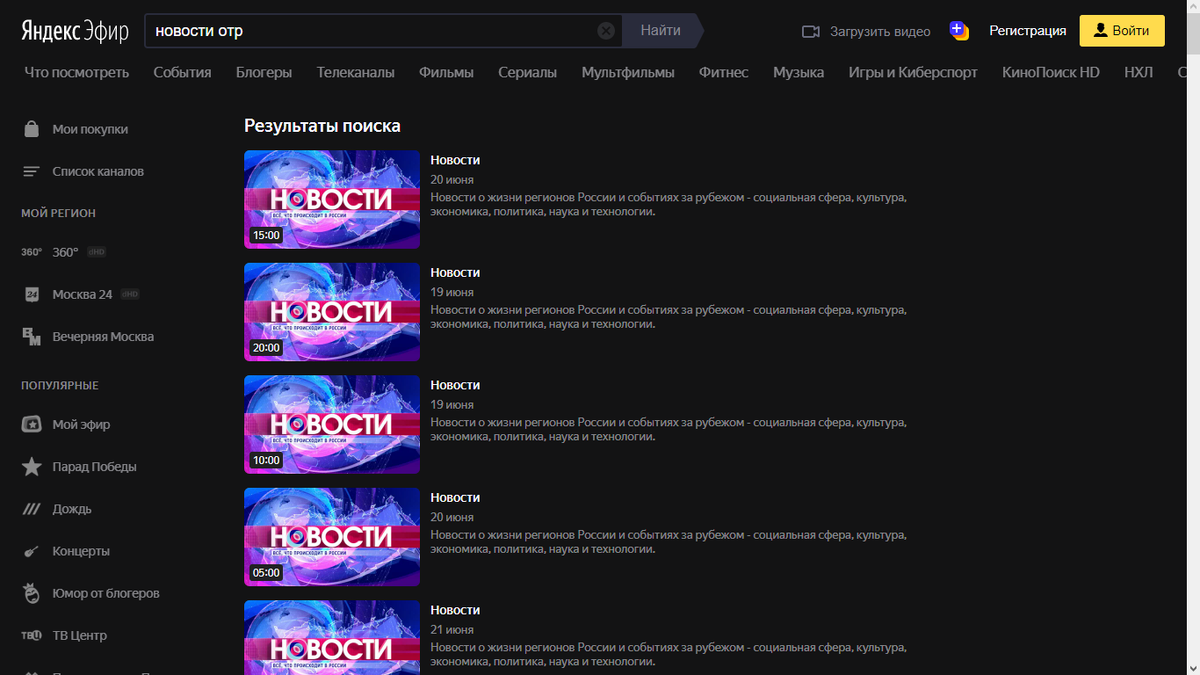Open Игры и Киберспорт tab
Screen dimensions: 1200x675
click(x=913, y=72)
